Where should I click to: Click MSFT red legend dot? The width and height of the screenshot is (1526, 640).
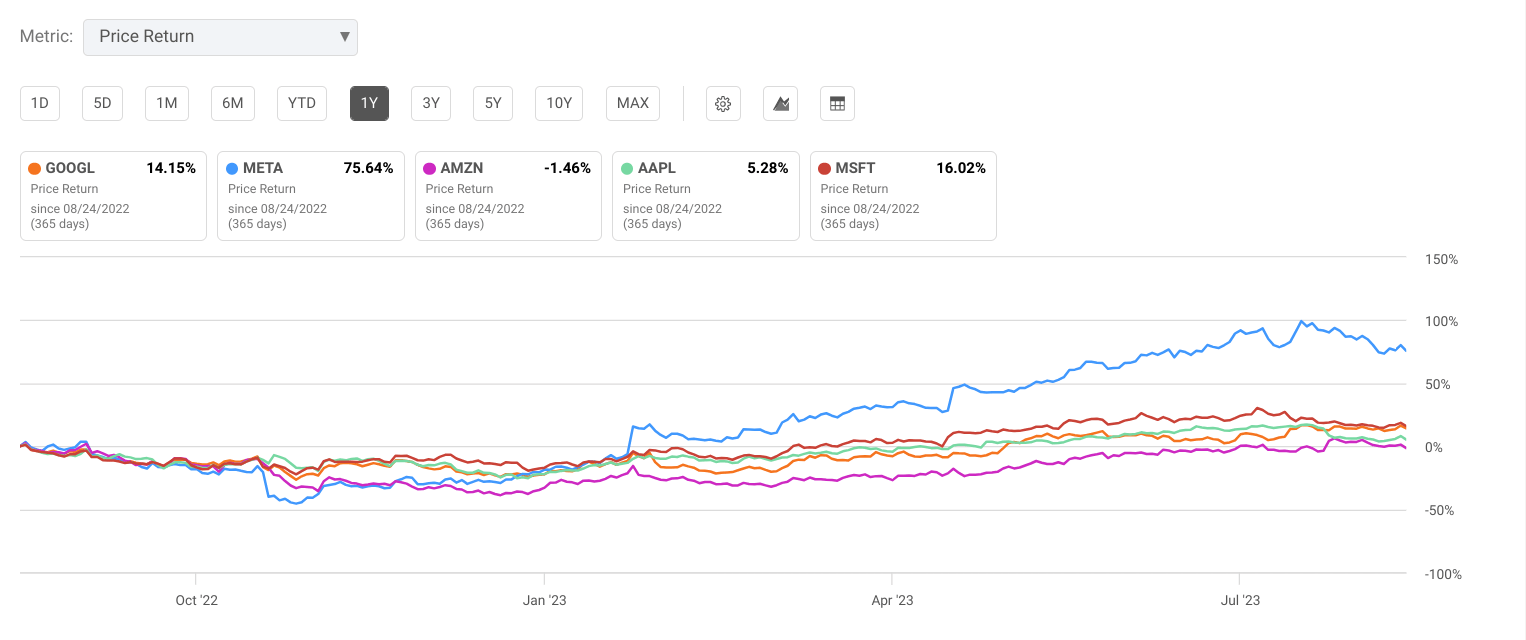coord(825,168)
